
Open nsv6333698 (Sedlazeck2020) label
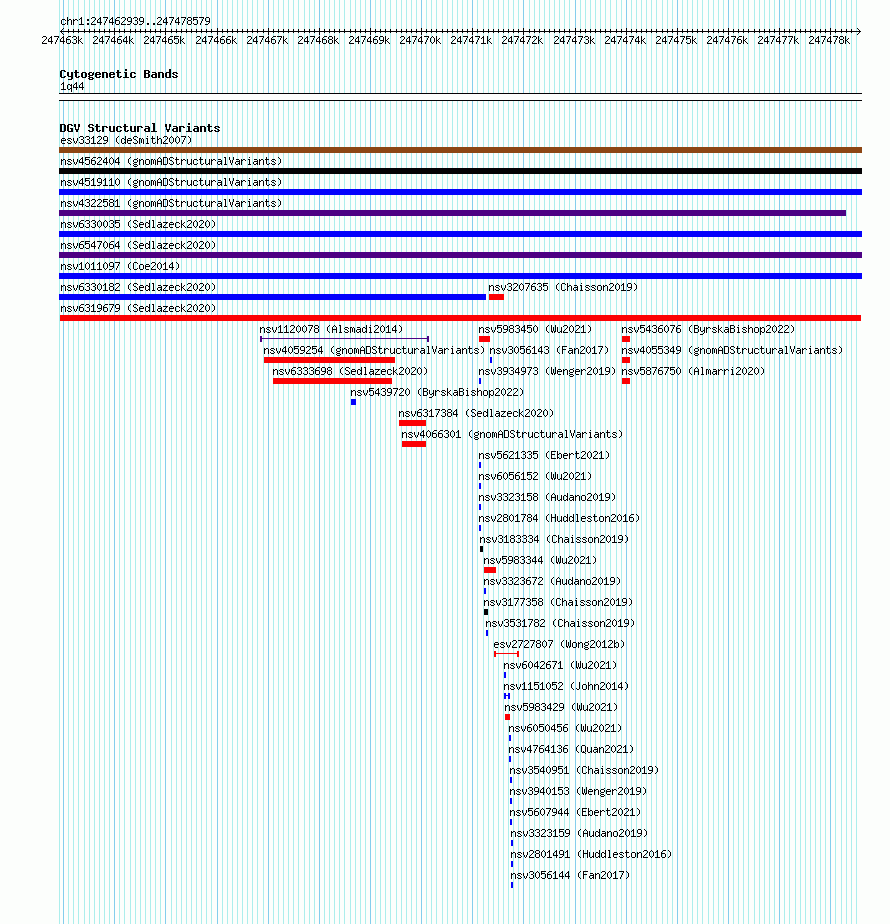coord(350,371)
